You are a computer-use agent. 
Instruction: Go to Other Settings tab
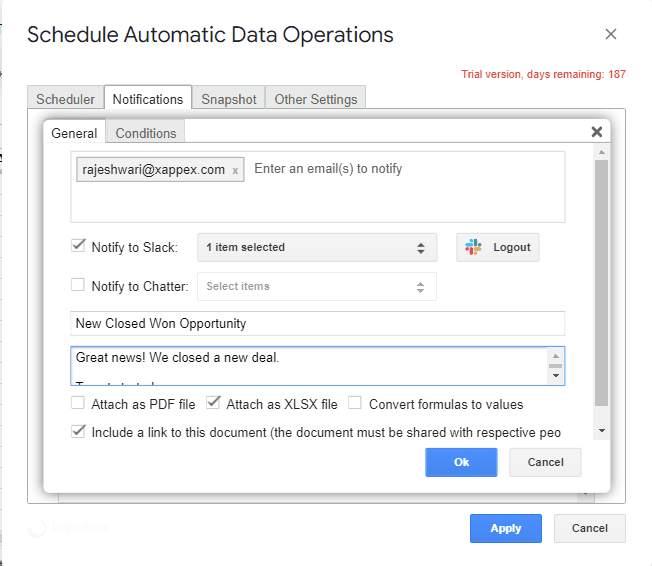coord(316,99)
